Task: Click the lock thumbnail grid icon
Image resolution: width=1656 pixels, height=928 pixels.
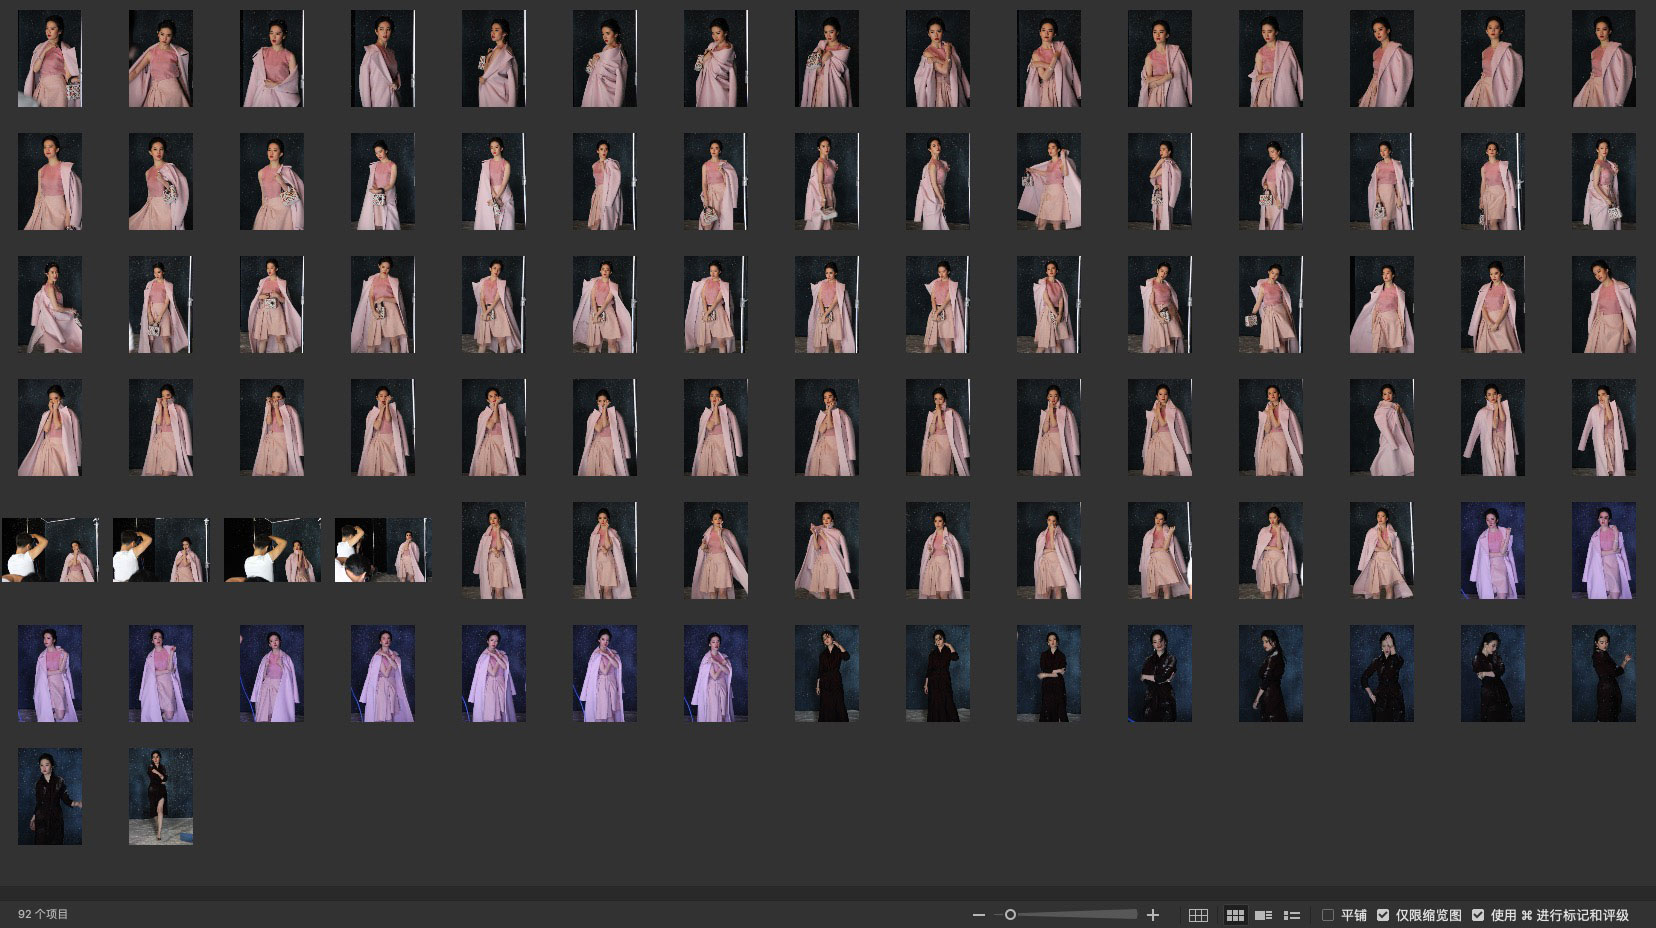Action: click(x=1198, y=915)
